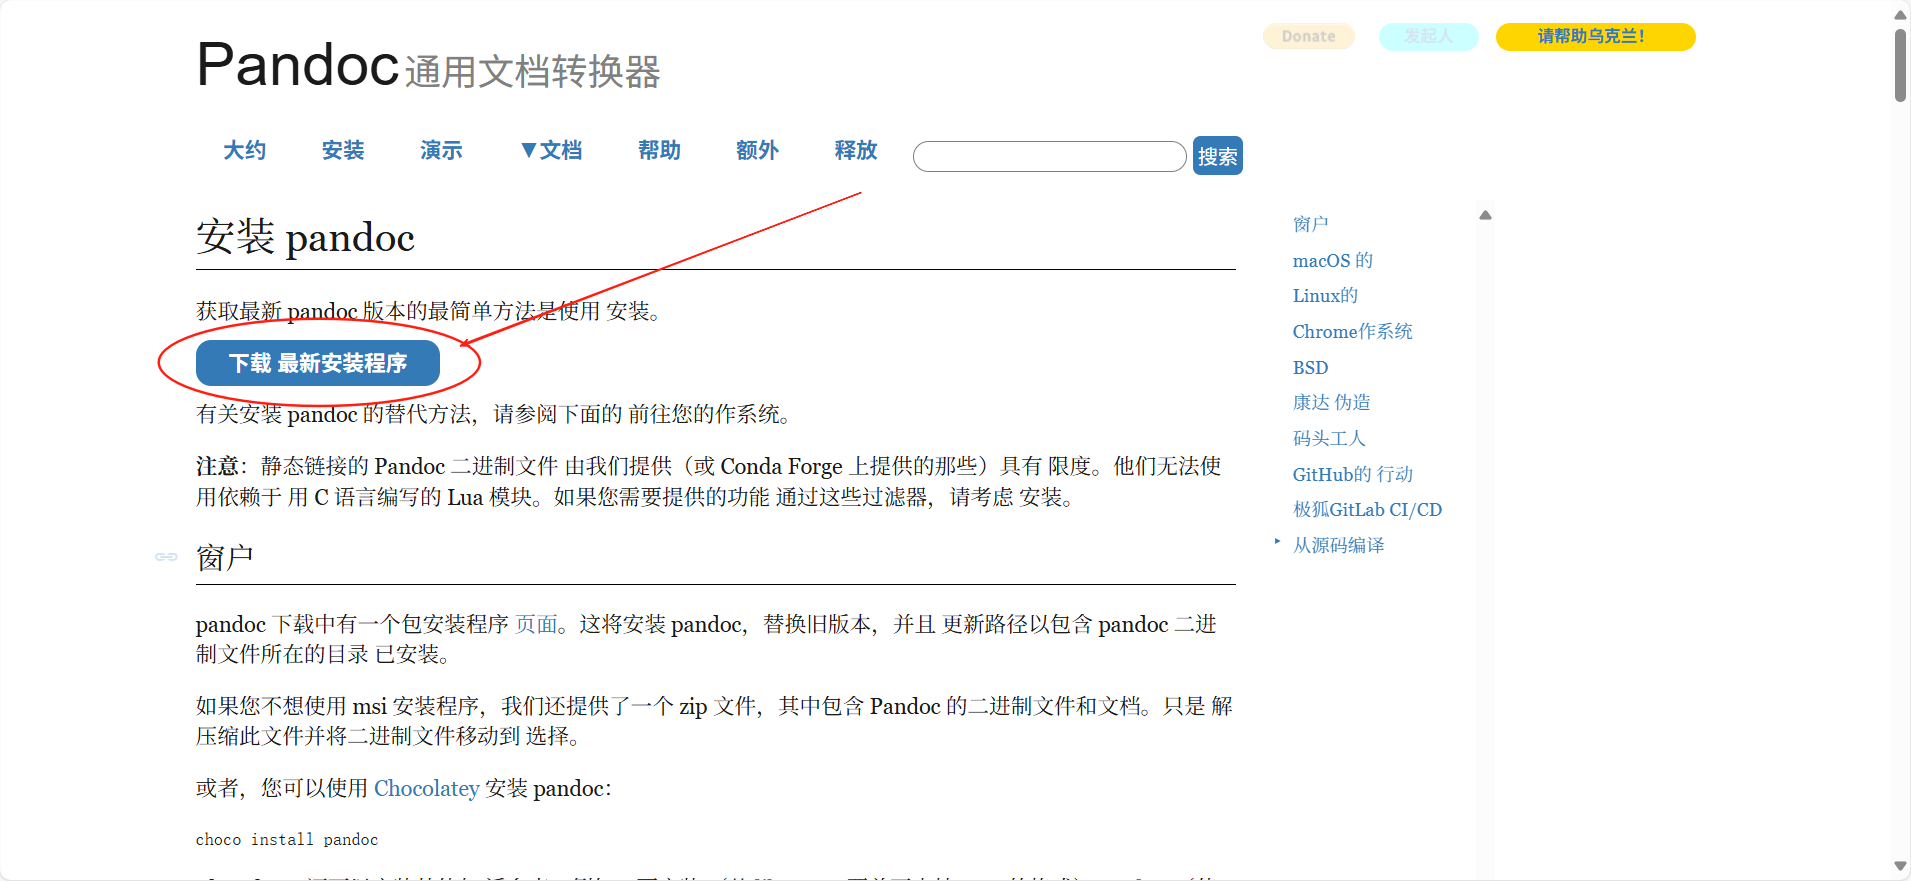Click the 请帮助乌克兰! button
Image resolution: width=1911 pixels, height=881 pixels.
1595,37
